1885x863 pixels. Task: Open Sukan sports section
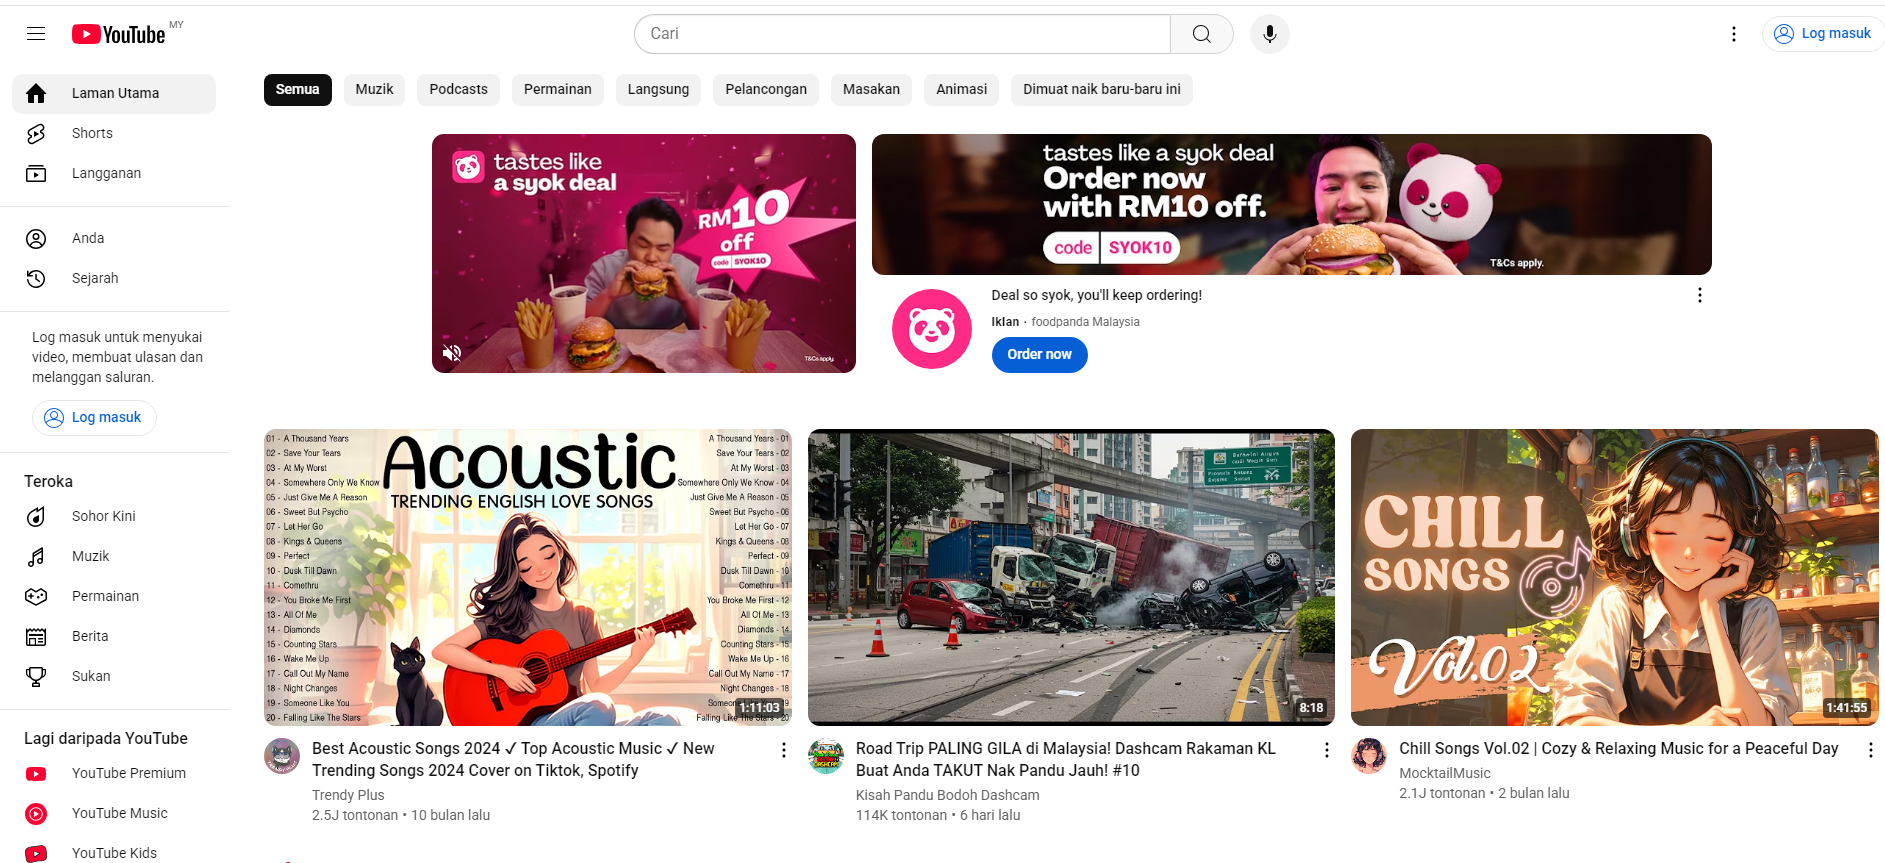[x=114, y=676]
